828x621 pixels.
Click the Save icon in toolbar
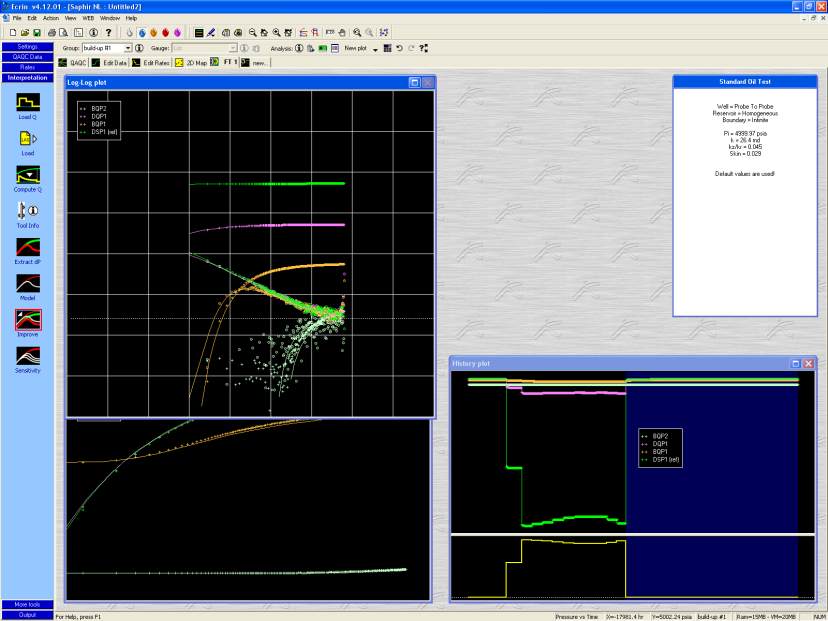tap(37, 32)
